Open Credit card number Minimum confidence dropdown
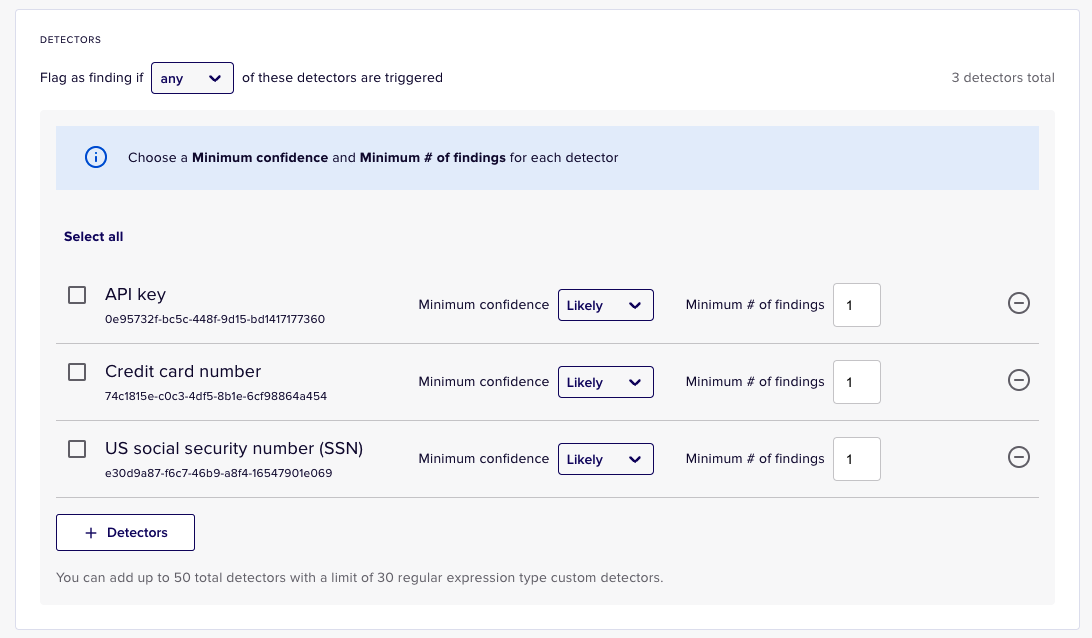 click(605, 382)
